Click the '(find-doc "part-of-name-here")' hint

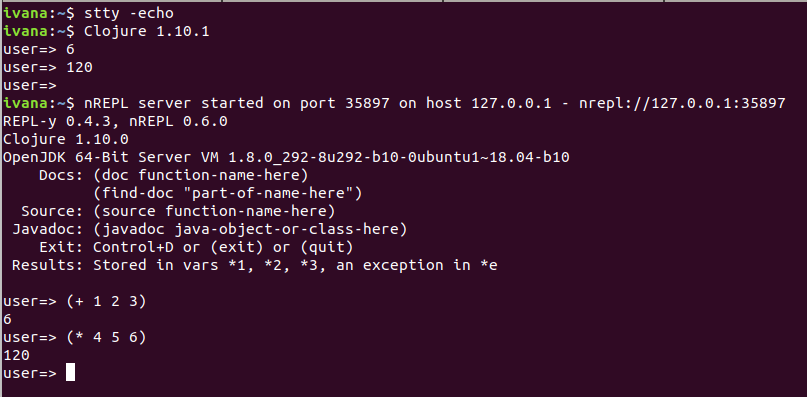pyautogui.click(x=228, y=194)
